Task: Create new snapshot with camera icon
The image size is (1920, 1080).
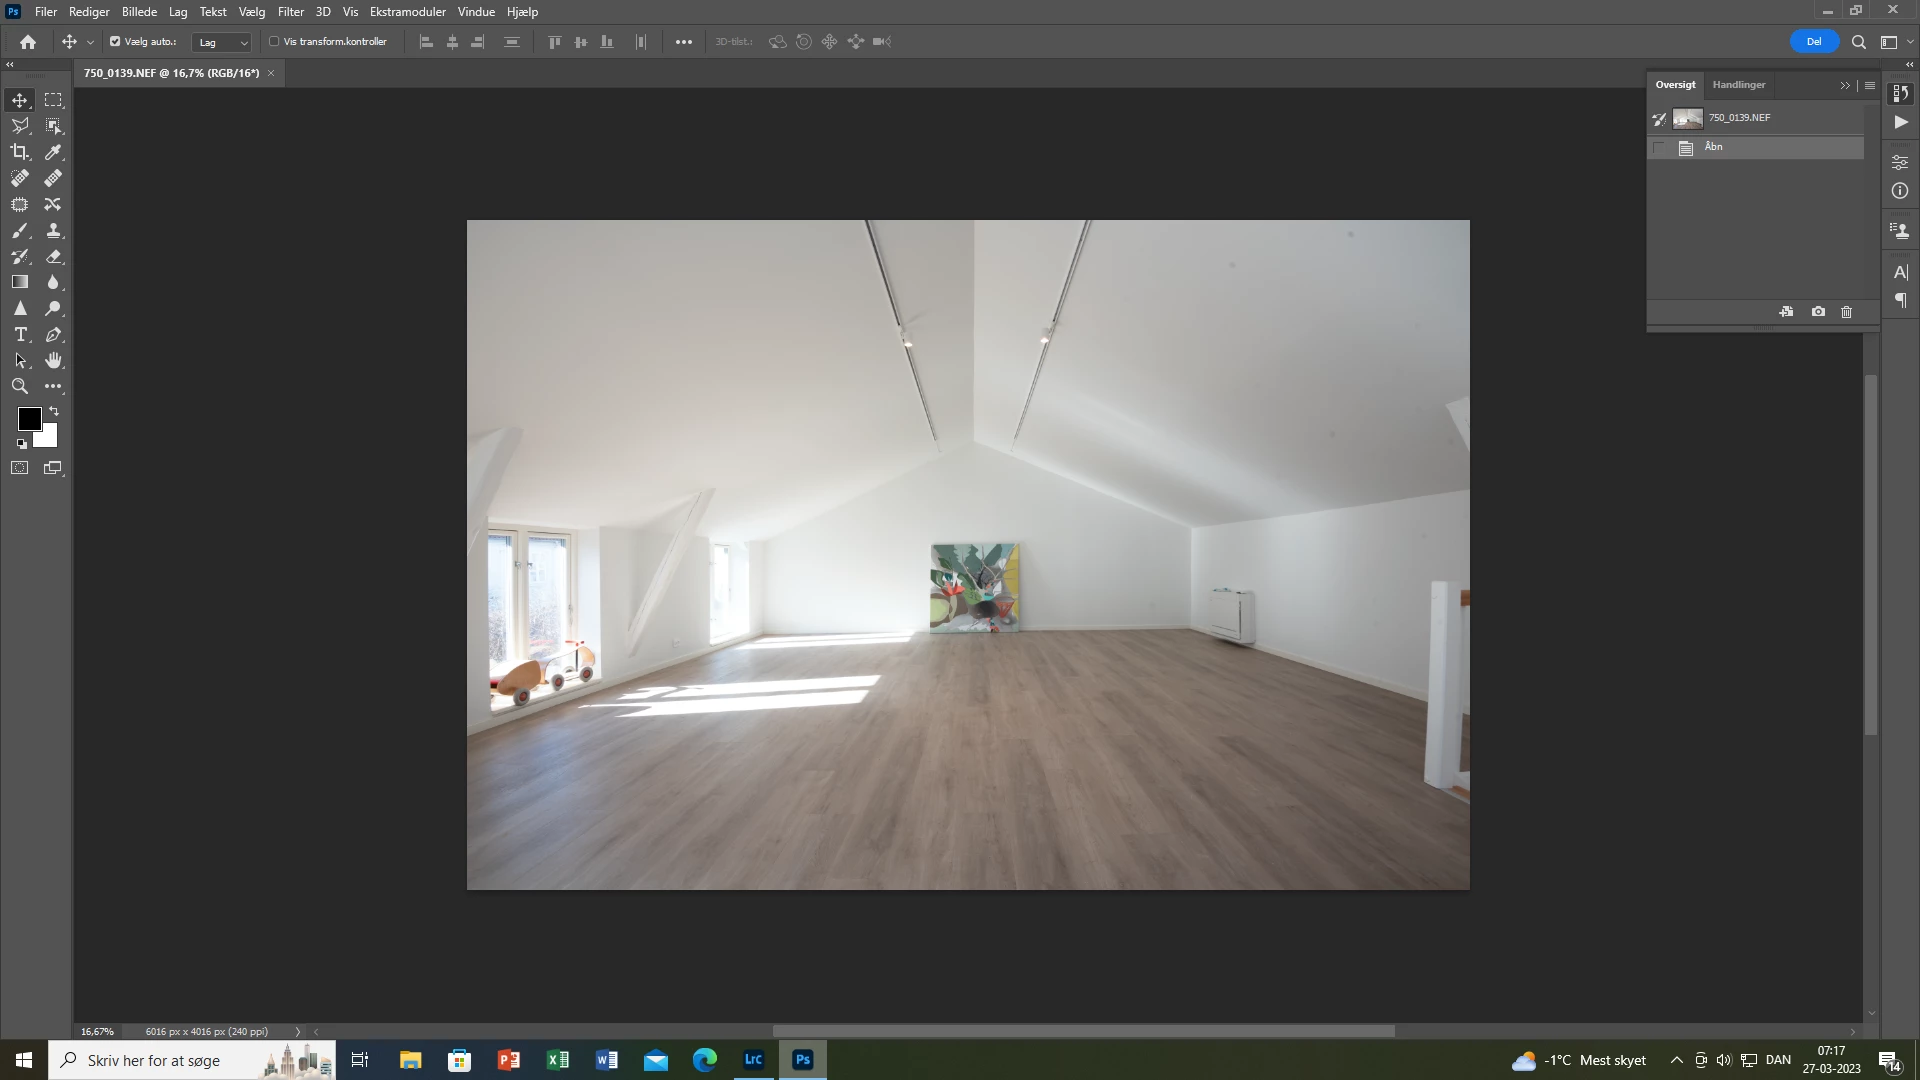Action: tap(1818, 312)
